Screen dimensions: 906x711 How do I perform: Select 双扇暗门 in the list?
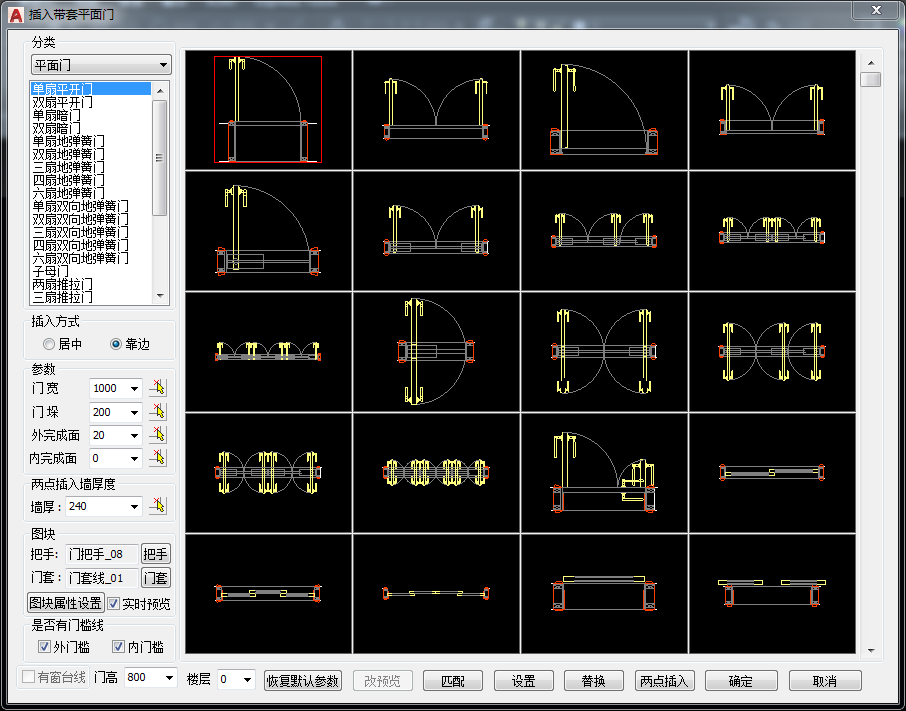(x=91, y=128)
